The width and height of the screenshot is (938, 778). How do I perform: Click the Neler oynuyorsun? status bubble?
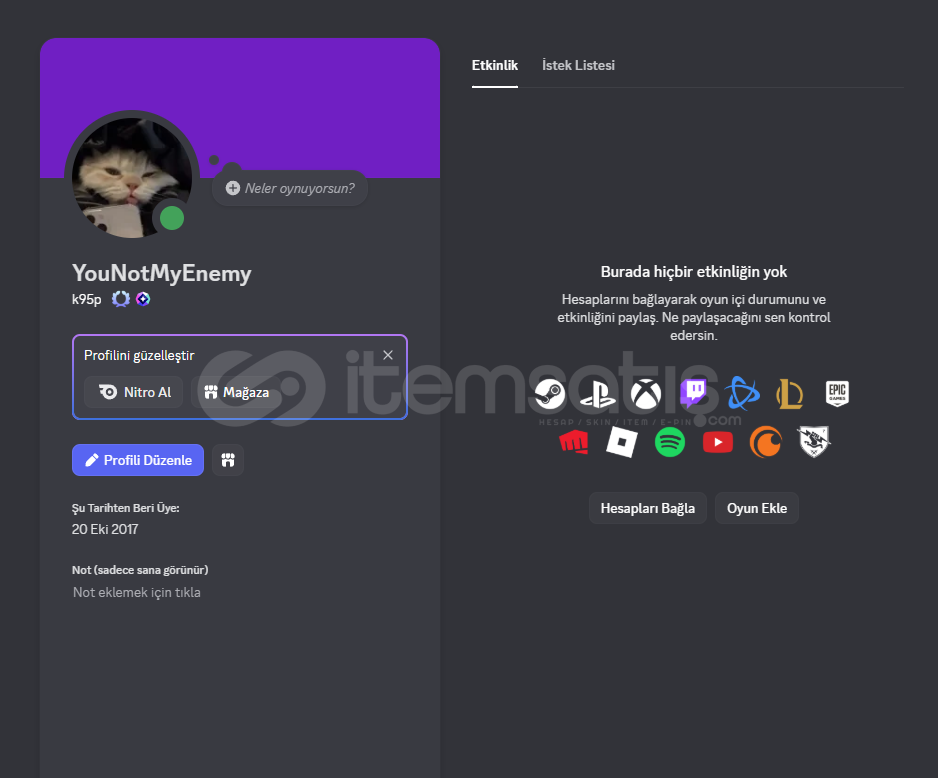[x=290, y=188]
